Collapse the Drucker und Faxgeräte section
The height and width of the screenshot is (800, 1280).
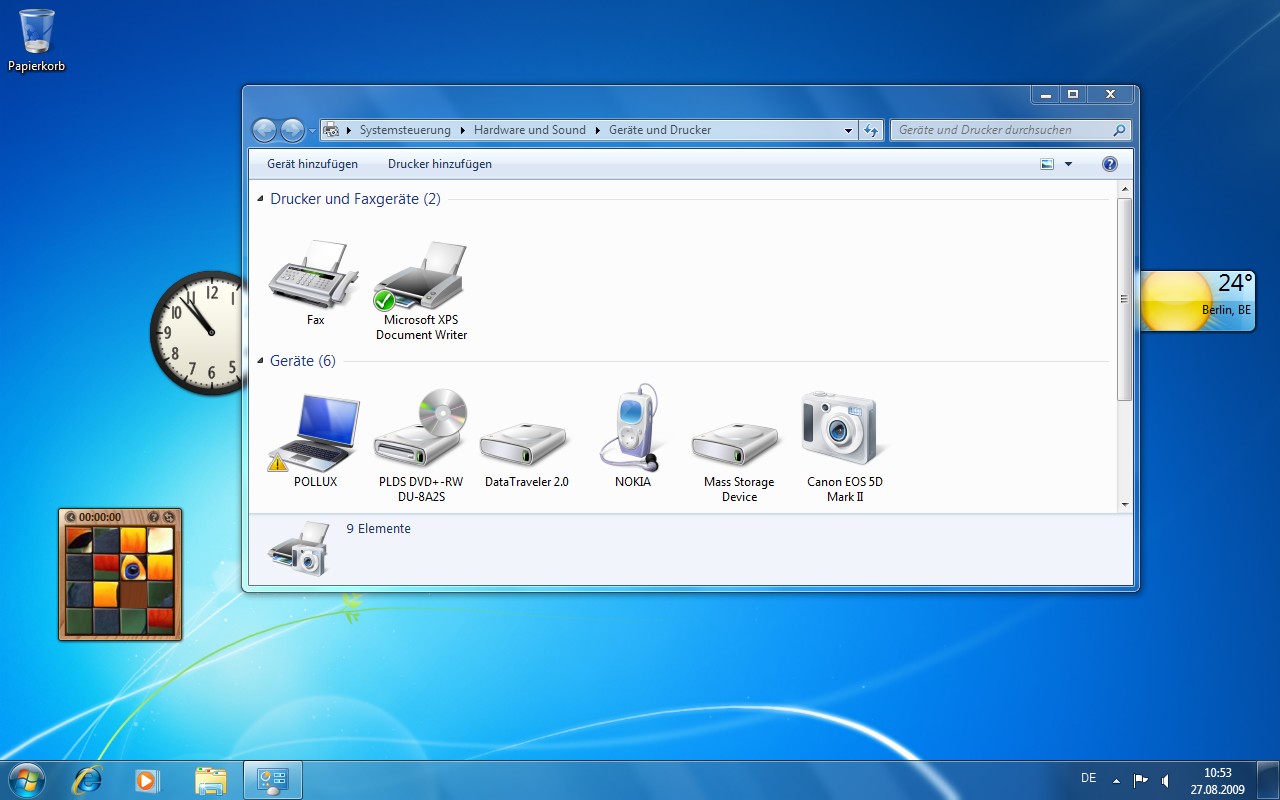coord(261,199)
